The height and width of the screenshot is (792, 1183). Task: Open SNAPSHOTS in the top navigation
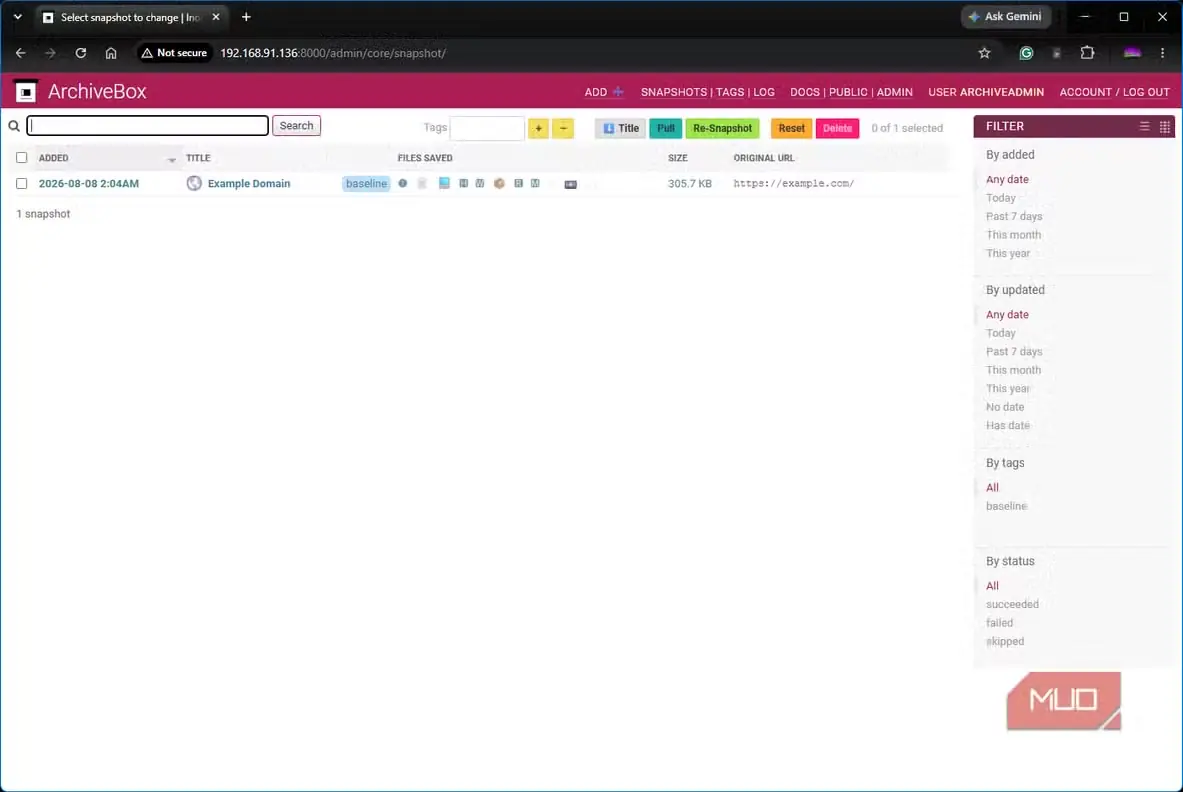tap(674, 92)
